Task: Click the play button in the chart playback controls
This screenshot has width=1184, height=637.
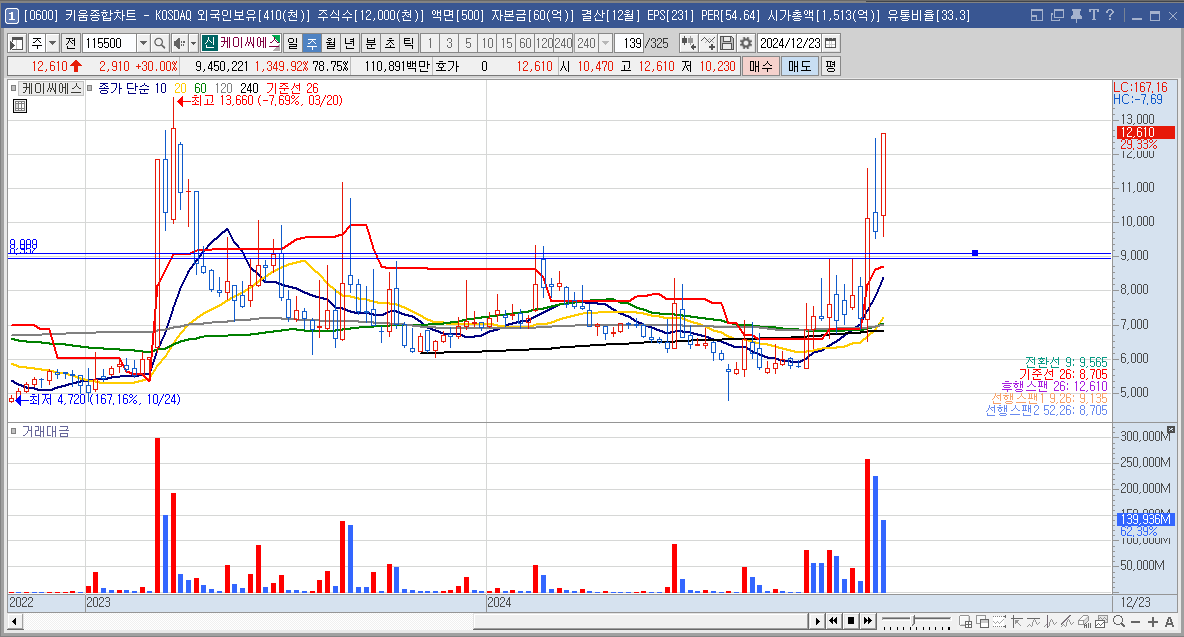Action: (817, 621)
